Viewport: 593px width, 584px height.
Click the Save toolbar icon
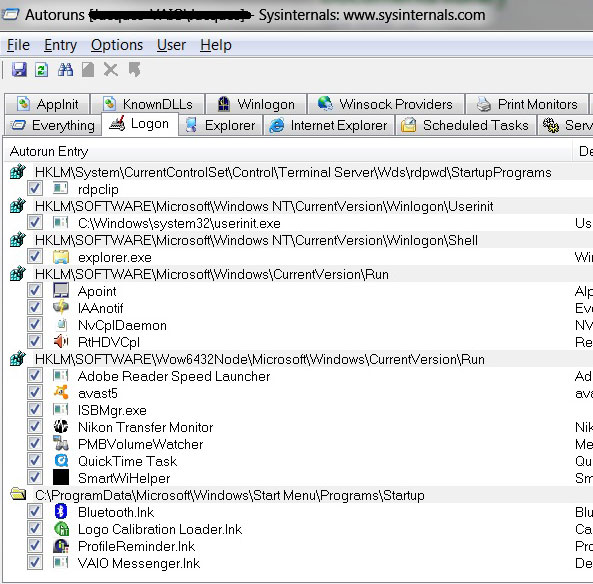coord(19,70)
